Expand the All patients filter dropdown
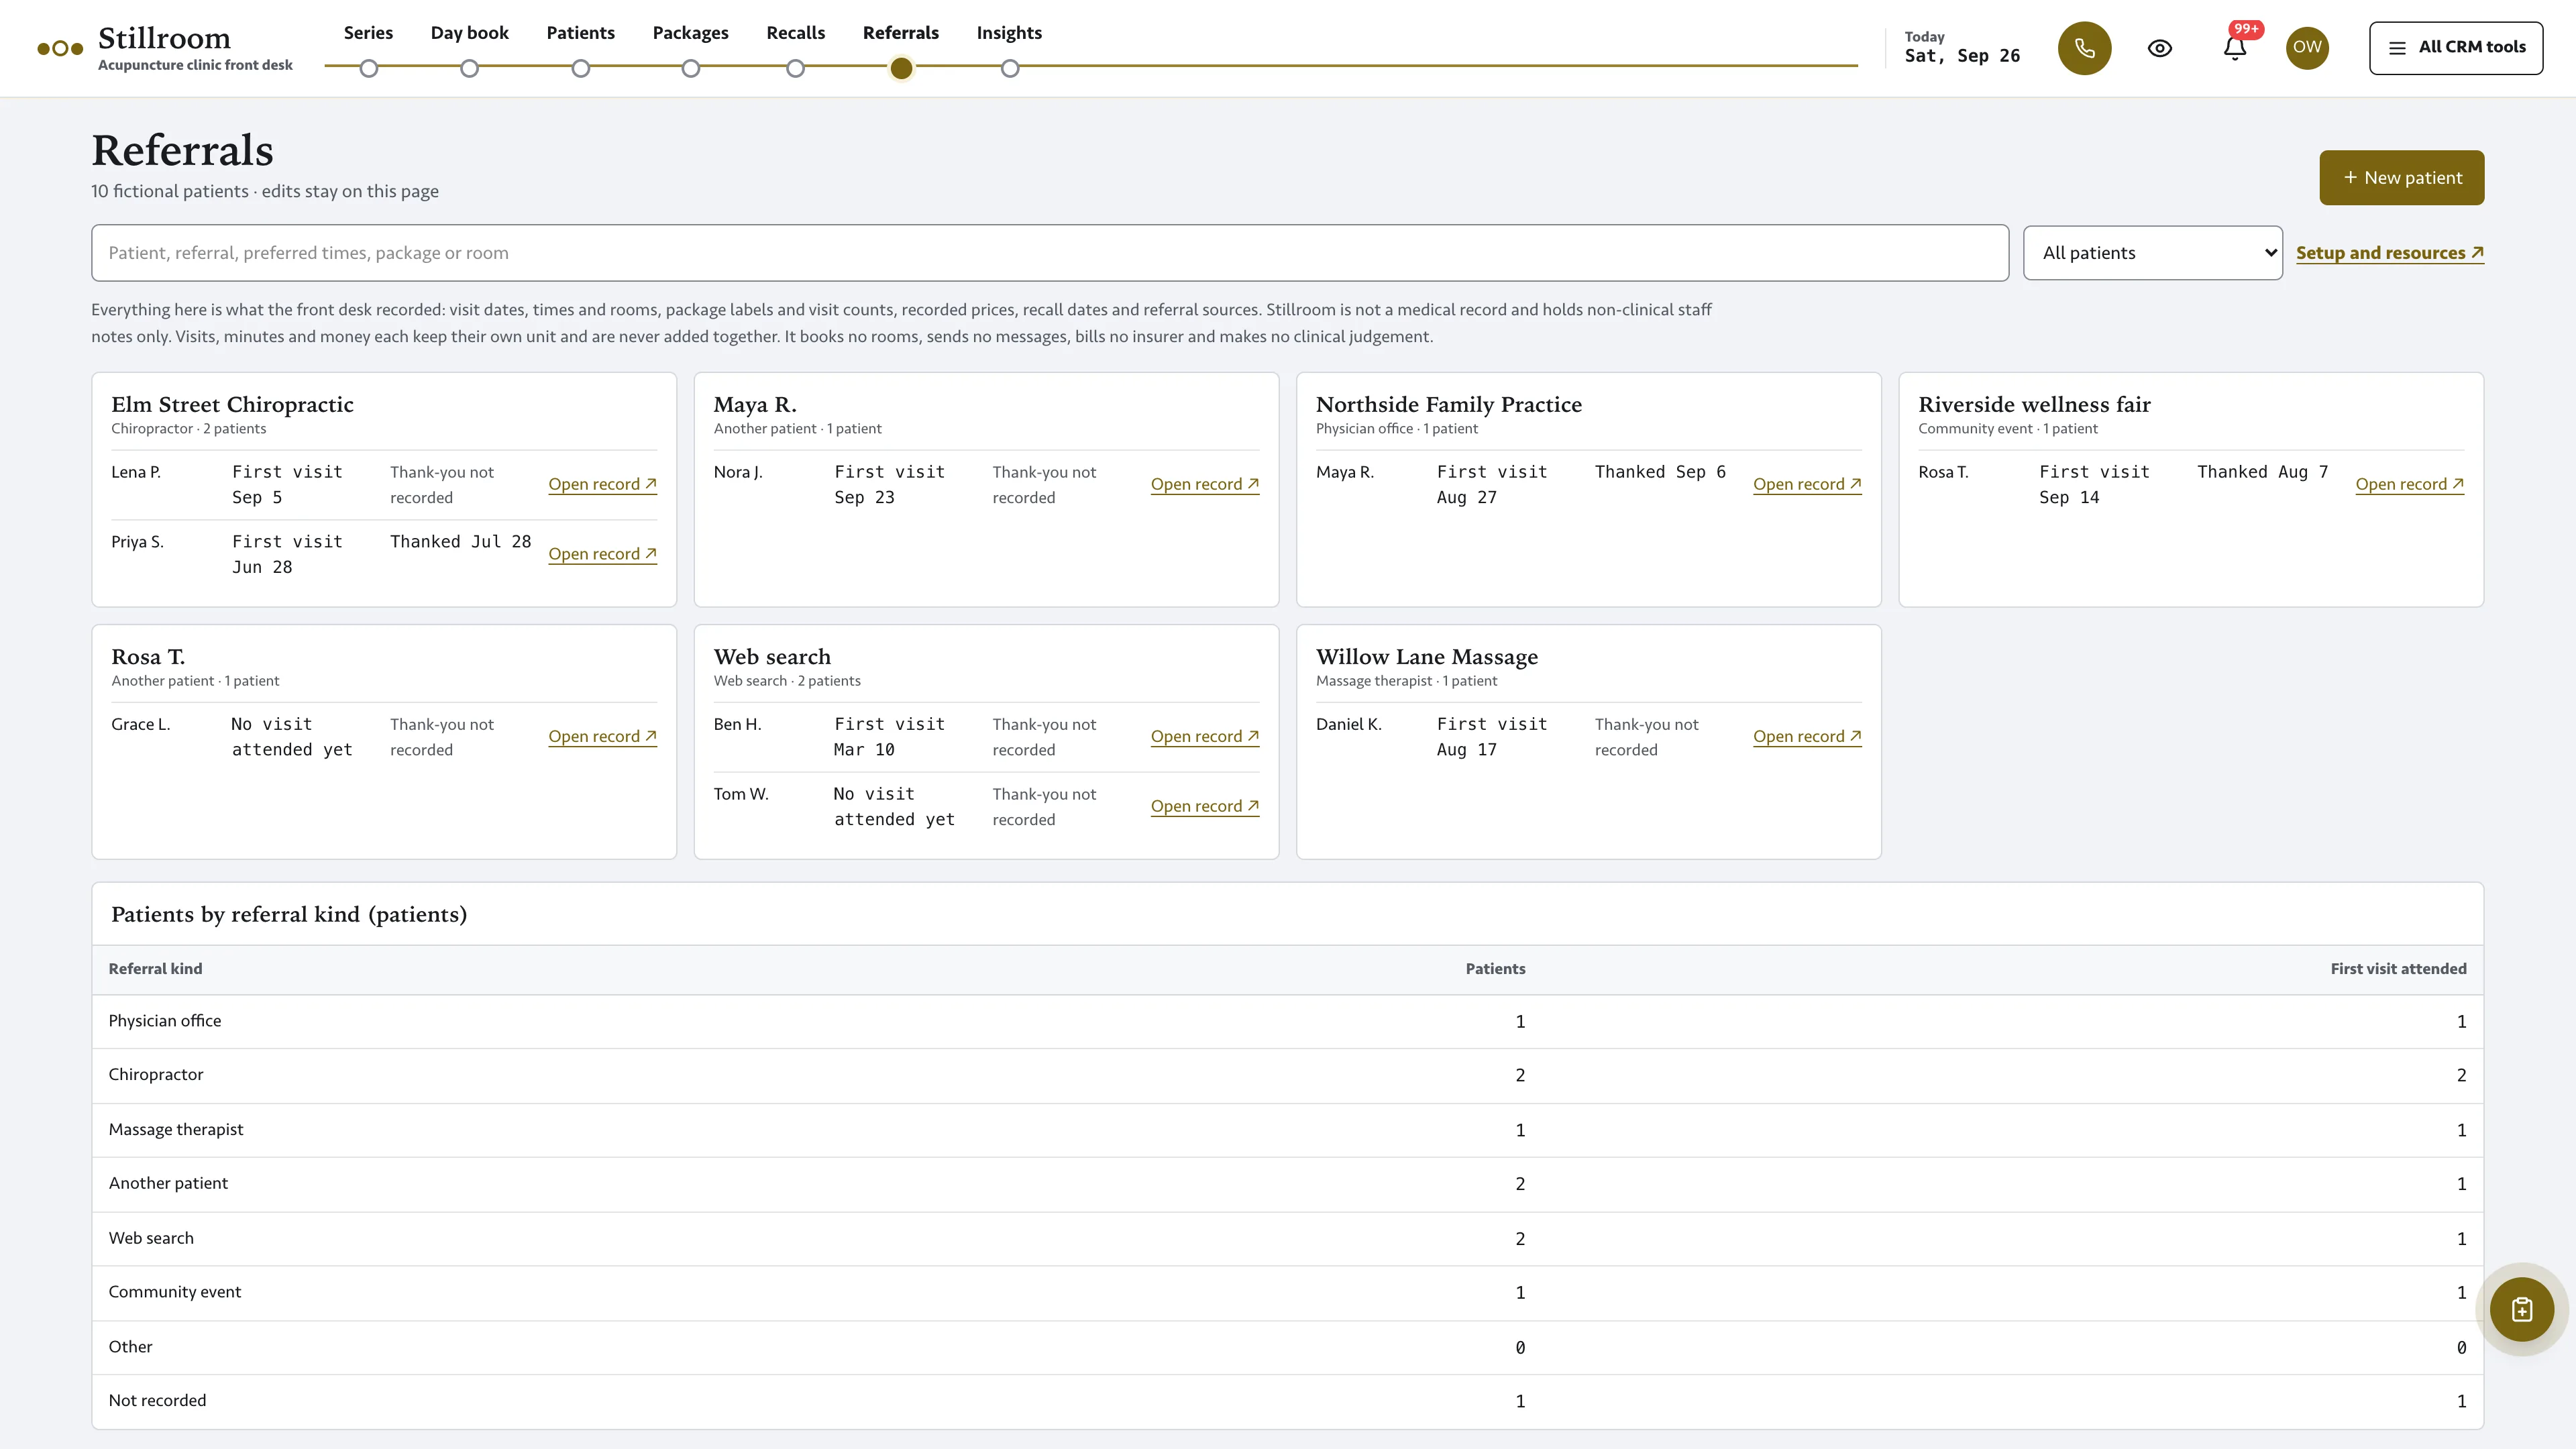Viewport: 2576px width, 1449px height. (2152, 253)
